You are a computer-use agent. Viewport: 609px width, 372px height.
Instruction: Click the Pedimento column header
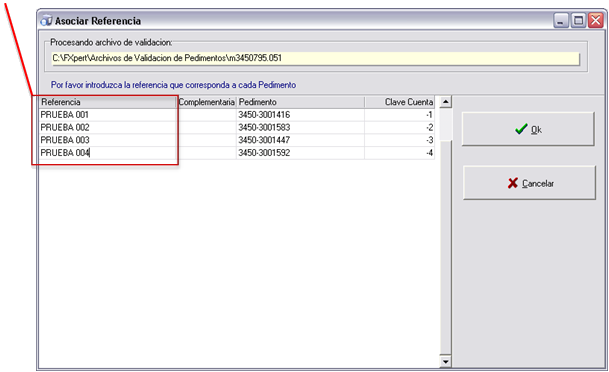tap(300, 102)
